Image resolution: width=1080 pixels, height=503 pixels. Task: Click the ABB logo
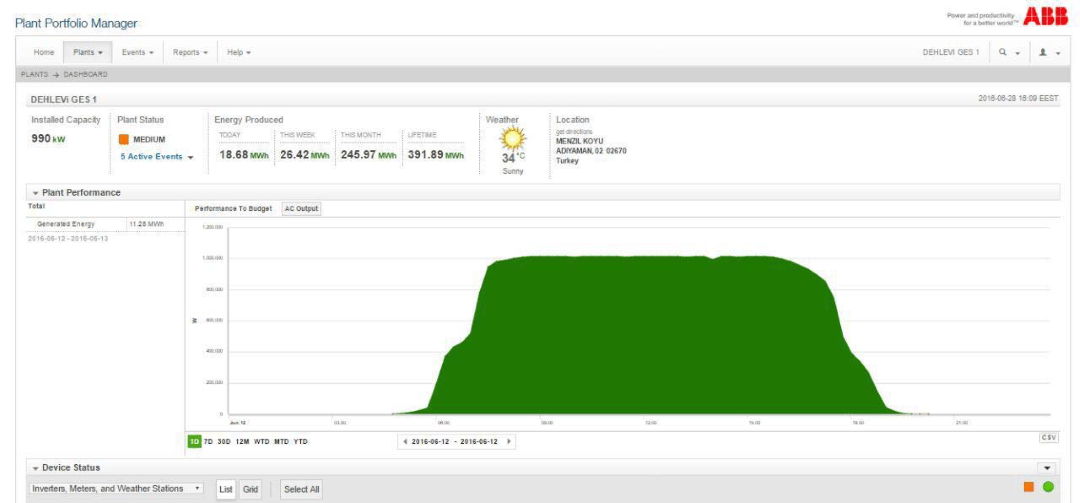tap(1046, 17)
